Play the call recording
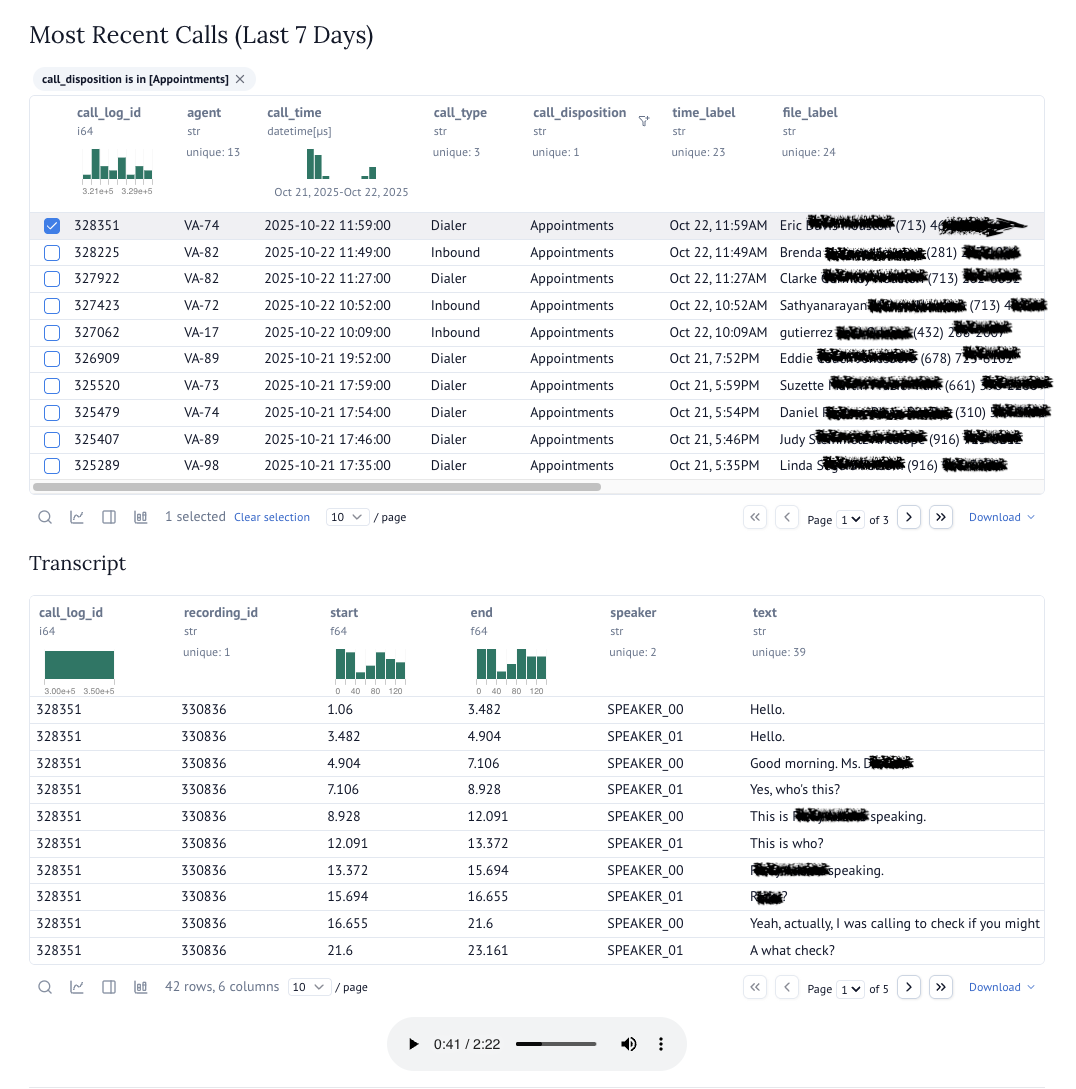The height and width of the screenshot is (1089, 1076). [x=414, y=1043]
